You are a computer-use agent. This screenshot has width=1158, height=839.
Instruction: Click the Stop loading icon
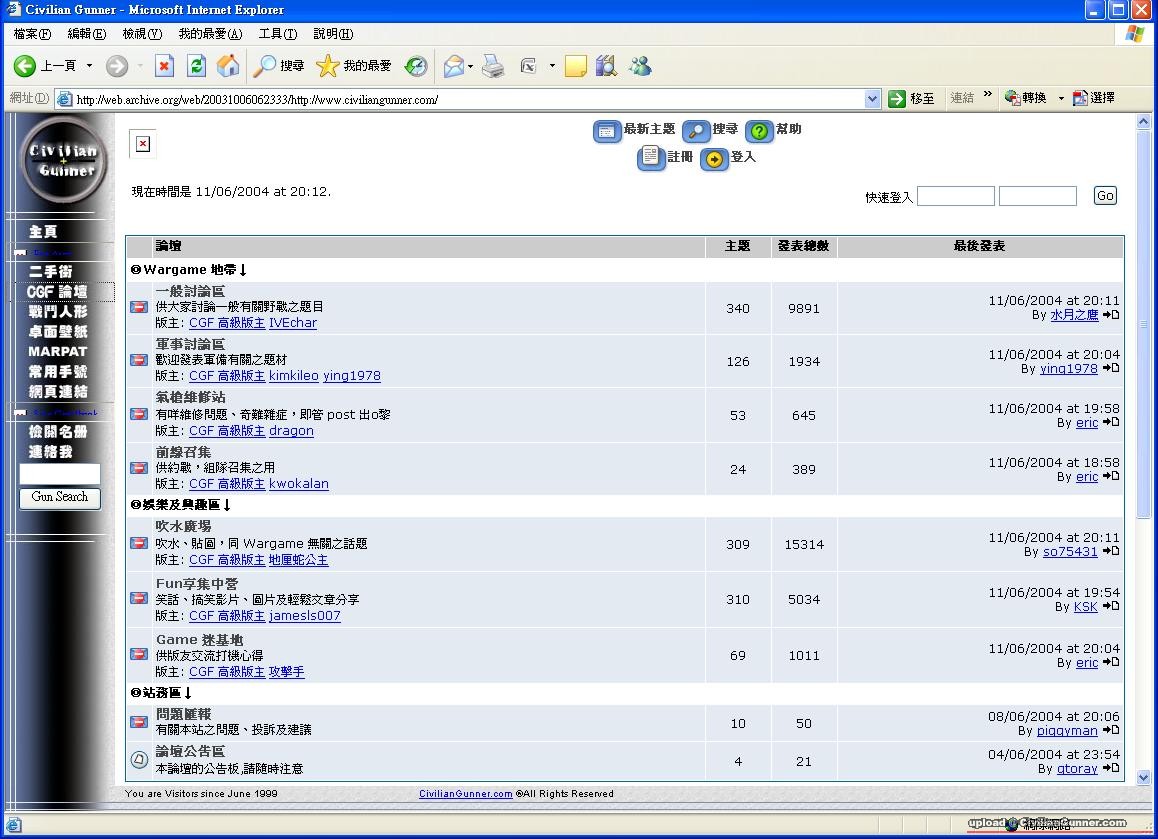pyautogui.click(x=164, y=66)
